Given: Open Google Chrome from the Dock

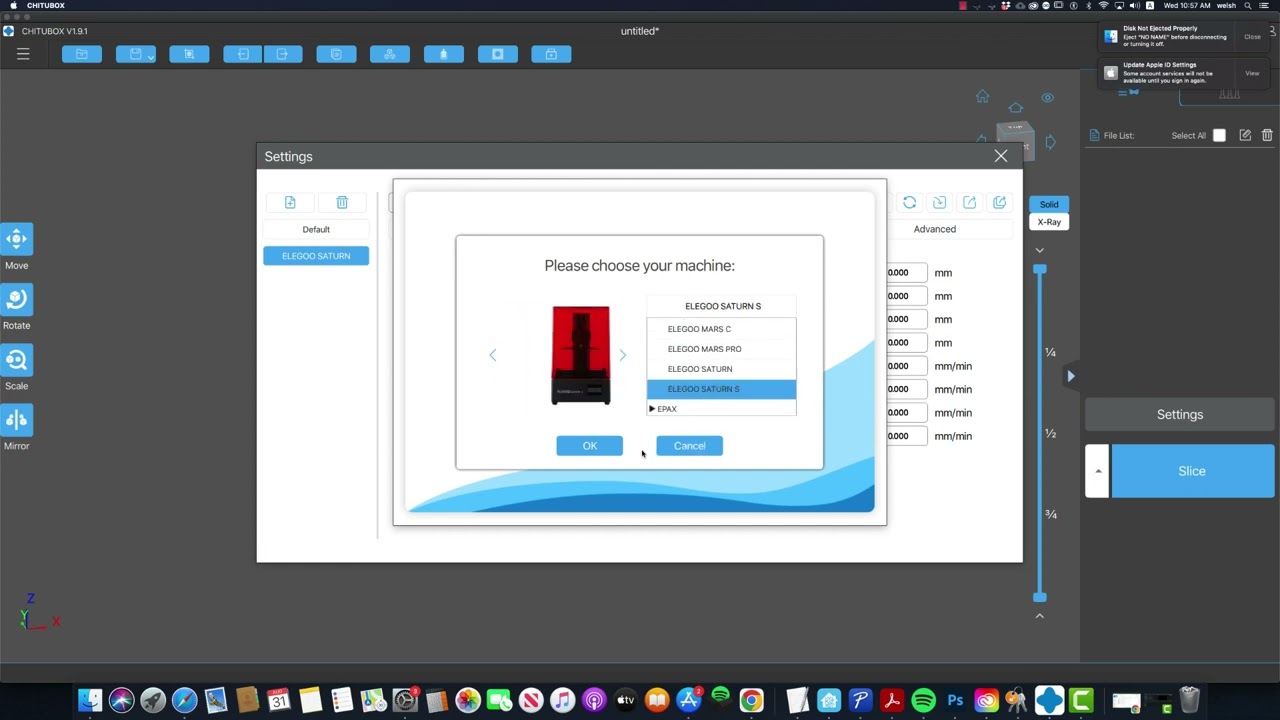Looking at the screenshot, I should coord(751,700).
